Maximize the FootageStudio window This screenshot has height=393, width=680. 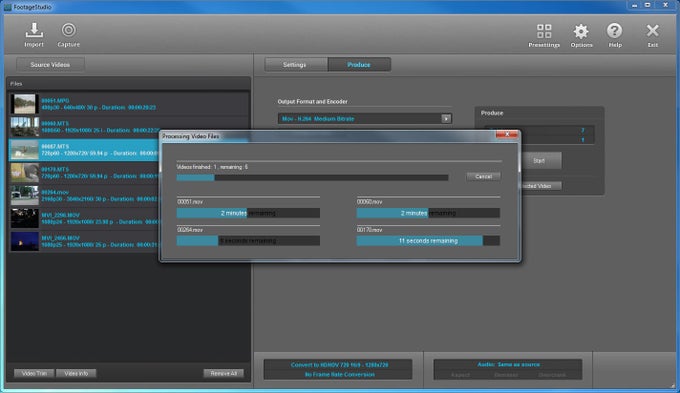(647, 5)
